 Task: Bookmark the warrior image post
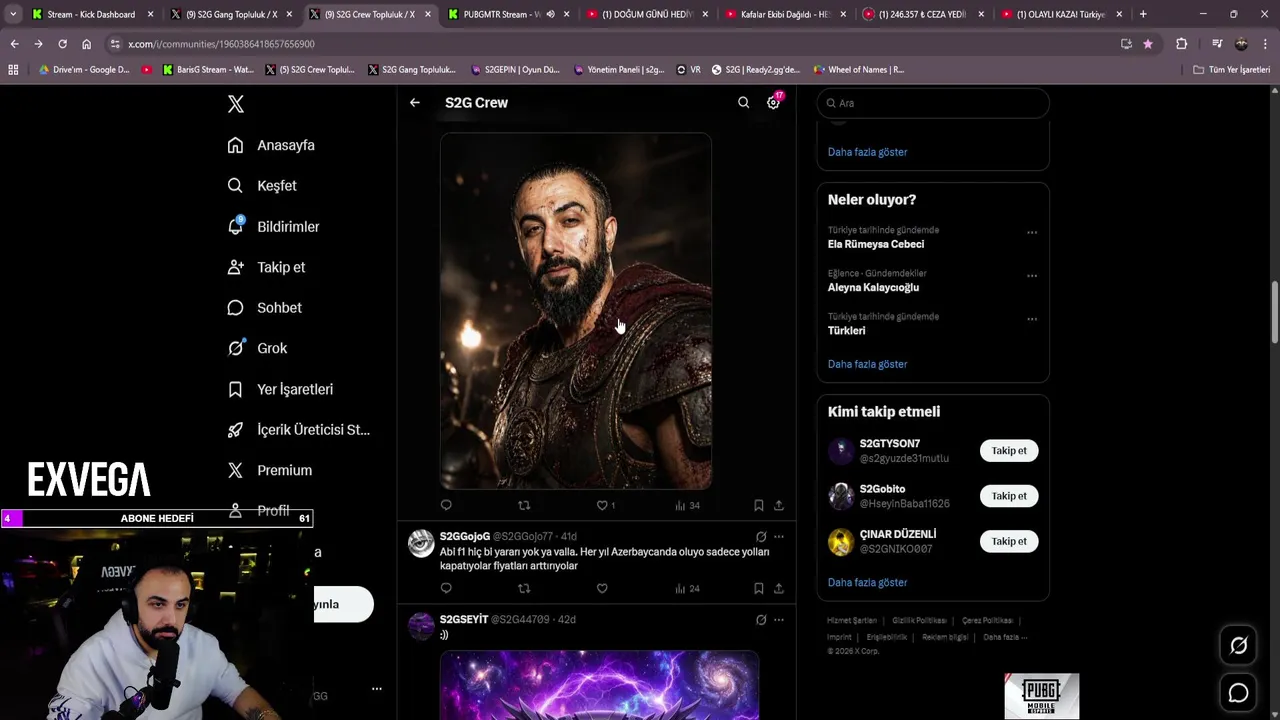[758, 505]
